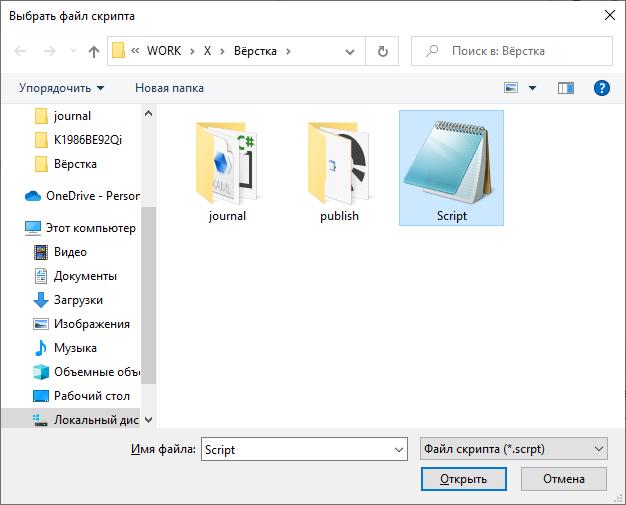Go forward with the right arrow button

click(50, 51)
